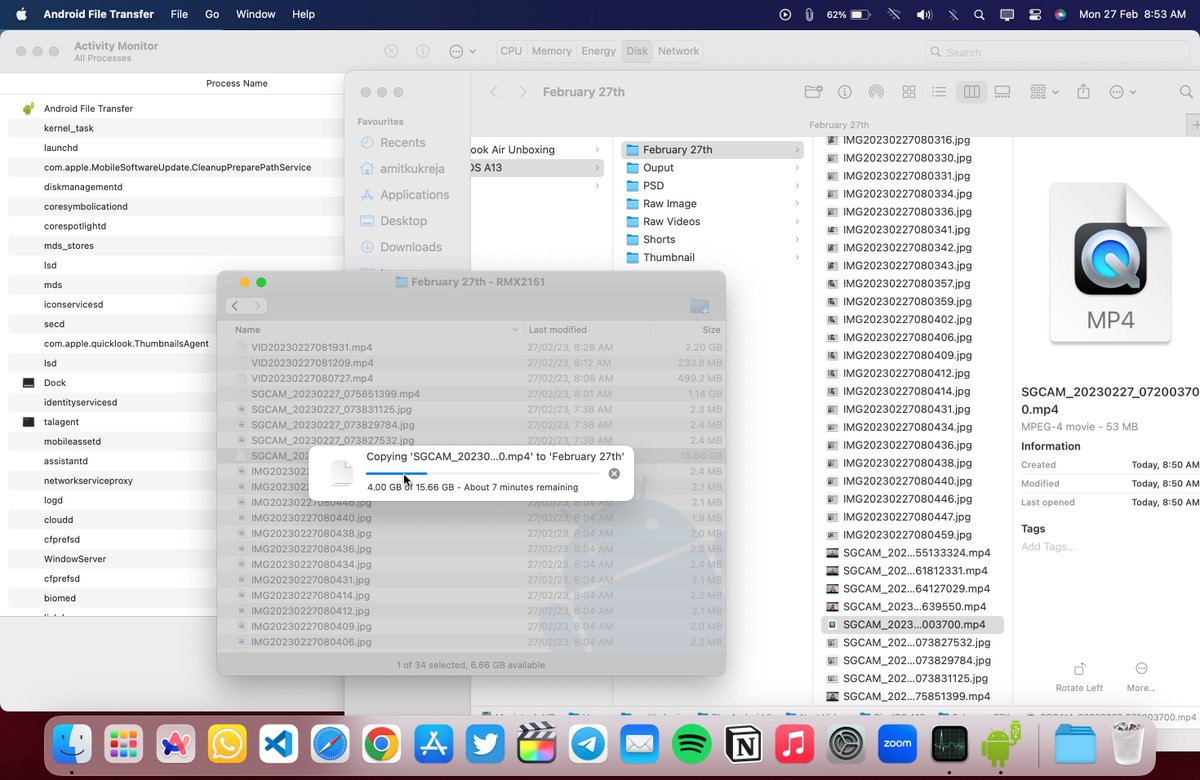This screenshot has height=780, width=1200.
Task: Click Activity Monitor search field
Action: (x=1058, y=52)
